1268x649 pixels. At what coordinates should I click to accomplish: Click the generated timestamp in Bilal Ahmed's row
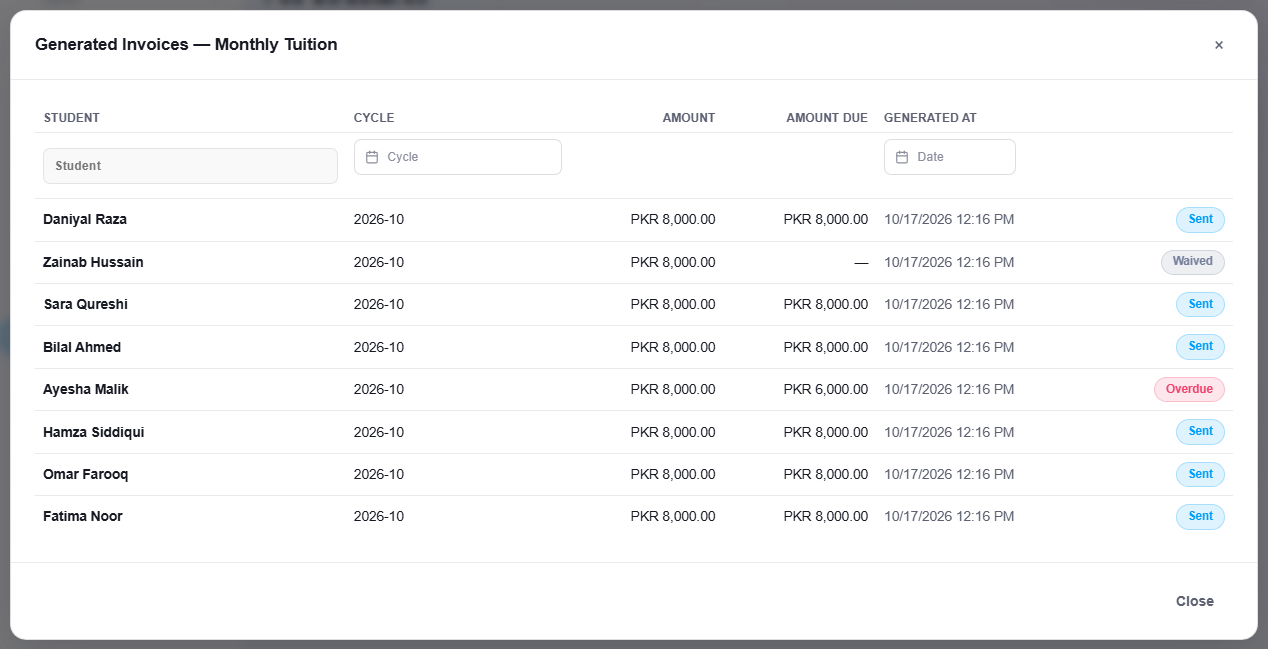pos(949,347)
